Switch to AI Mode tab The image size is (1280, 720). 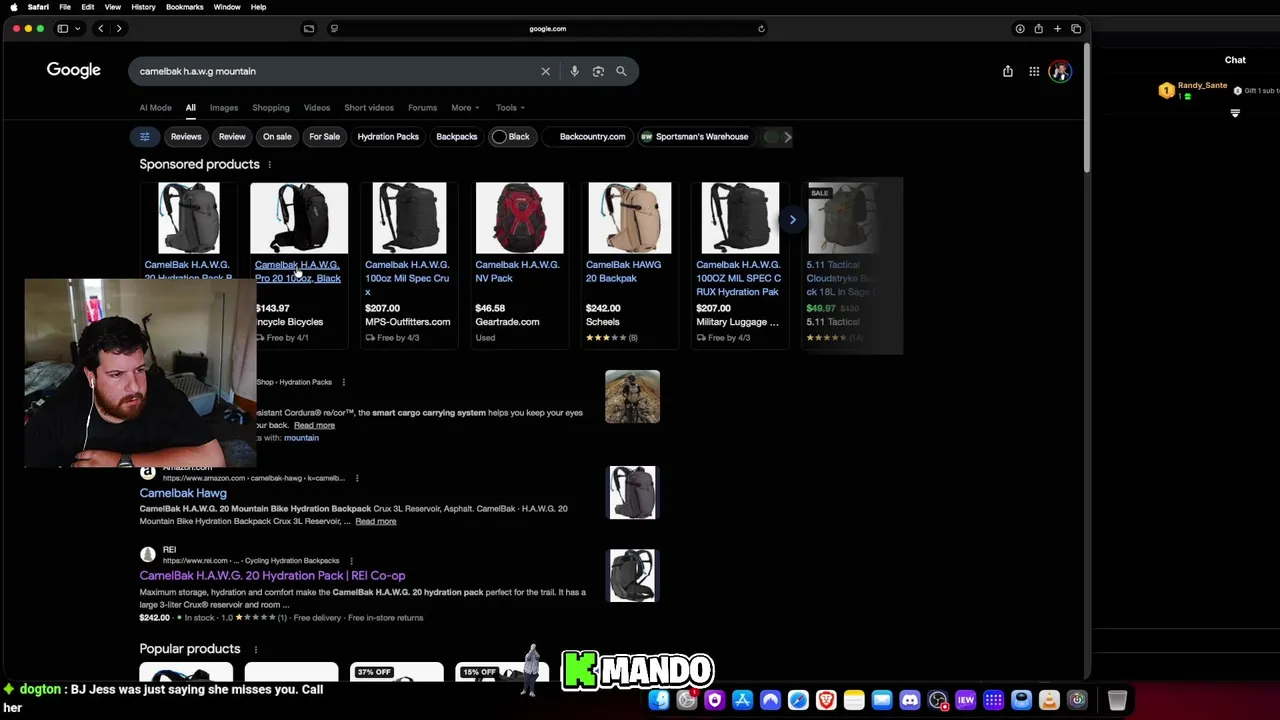click(x=155, y=108)
